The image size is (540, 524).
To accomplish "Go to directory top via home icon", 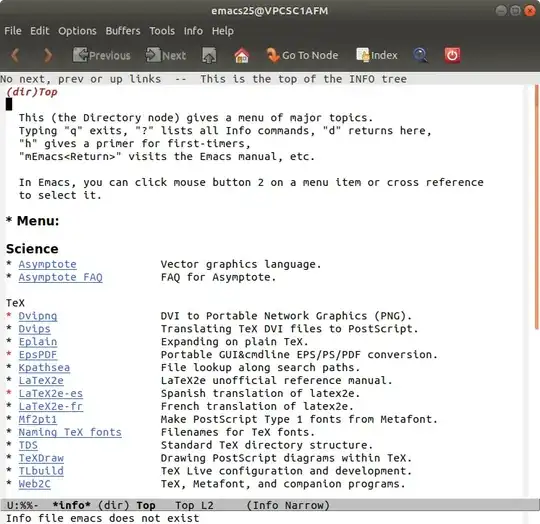I will 241,55.
